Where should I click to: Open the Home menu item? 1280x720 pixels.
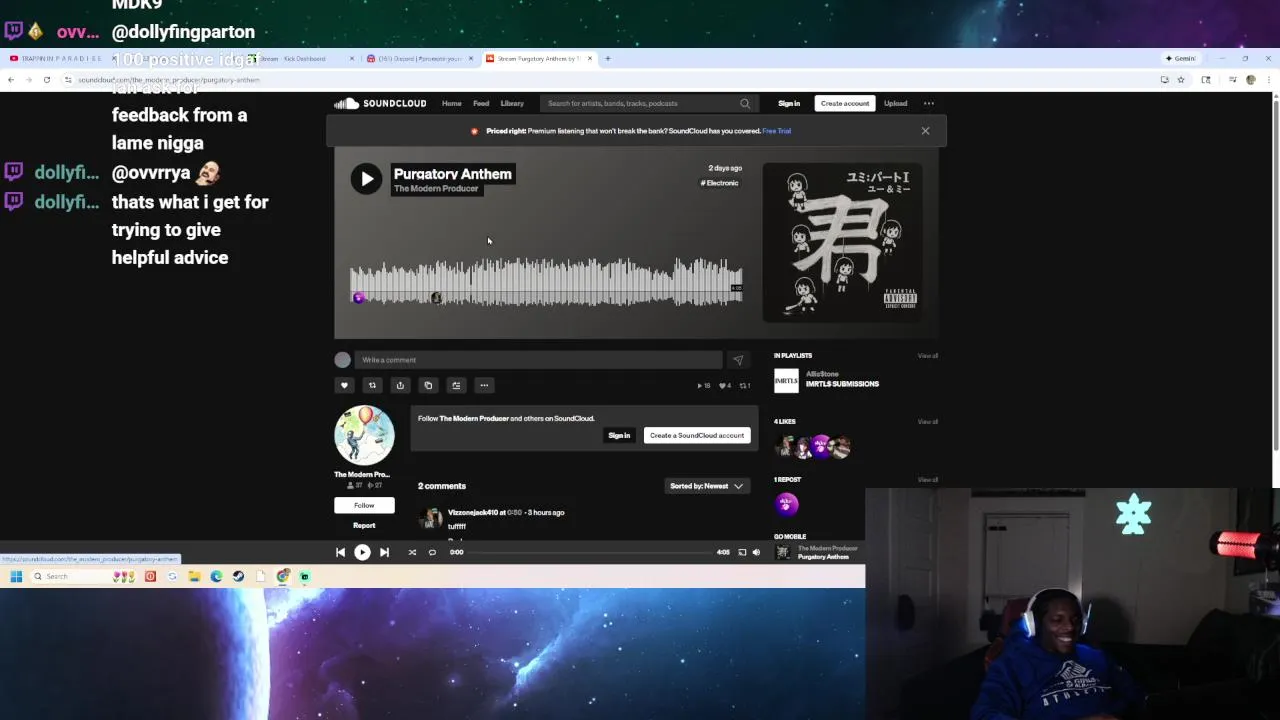click(x=452, y=103)
